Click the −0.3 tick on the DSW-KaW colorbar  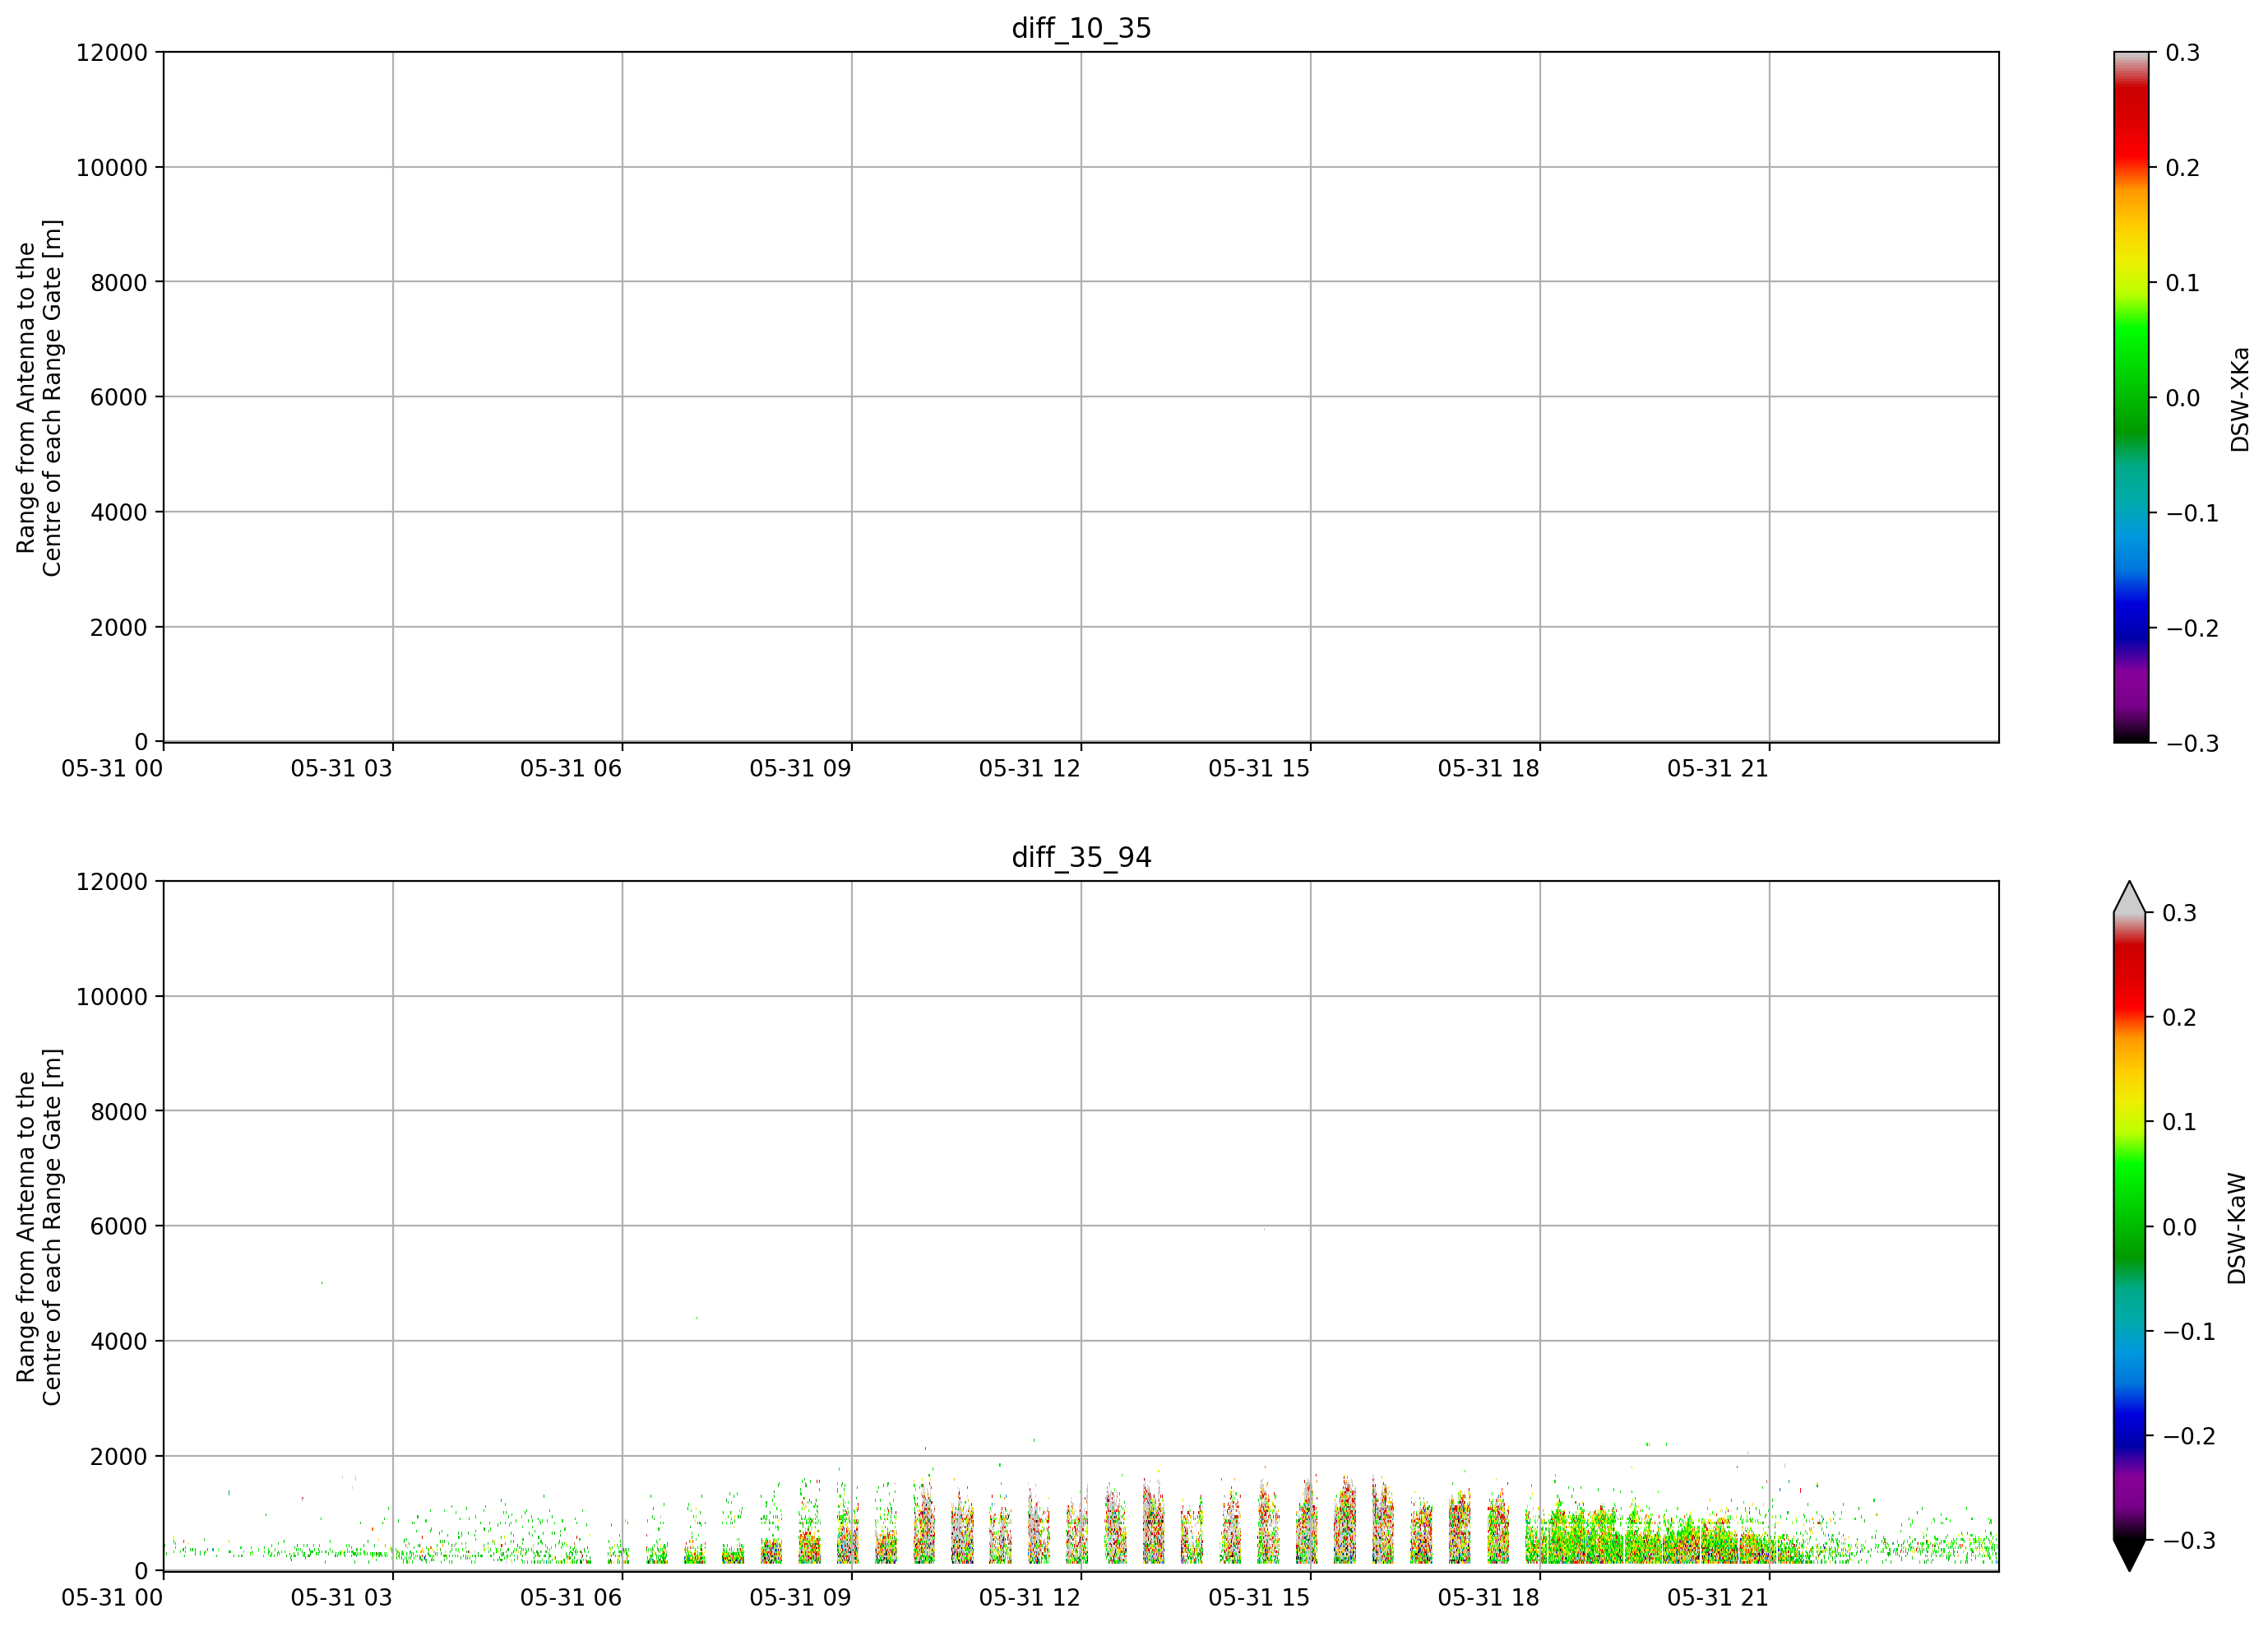[2190, 1541]
